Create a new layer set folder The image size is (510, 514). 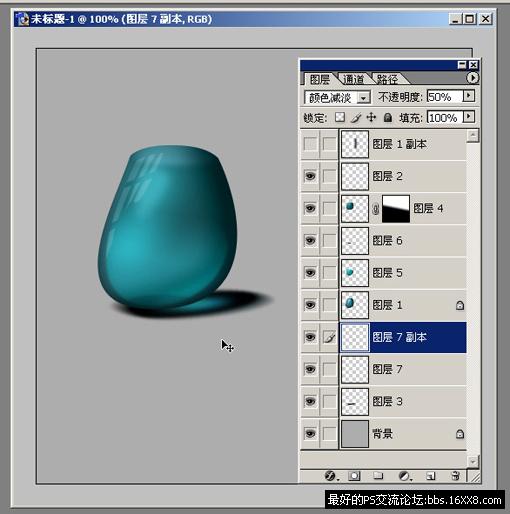point(378,475)
